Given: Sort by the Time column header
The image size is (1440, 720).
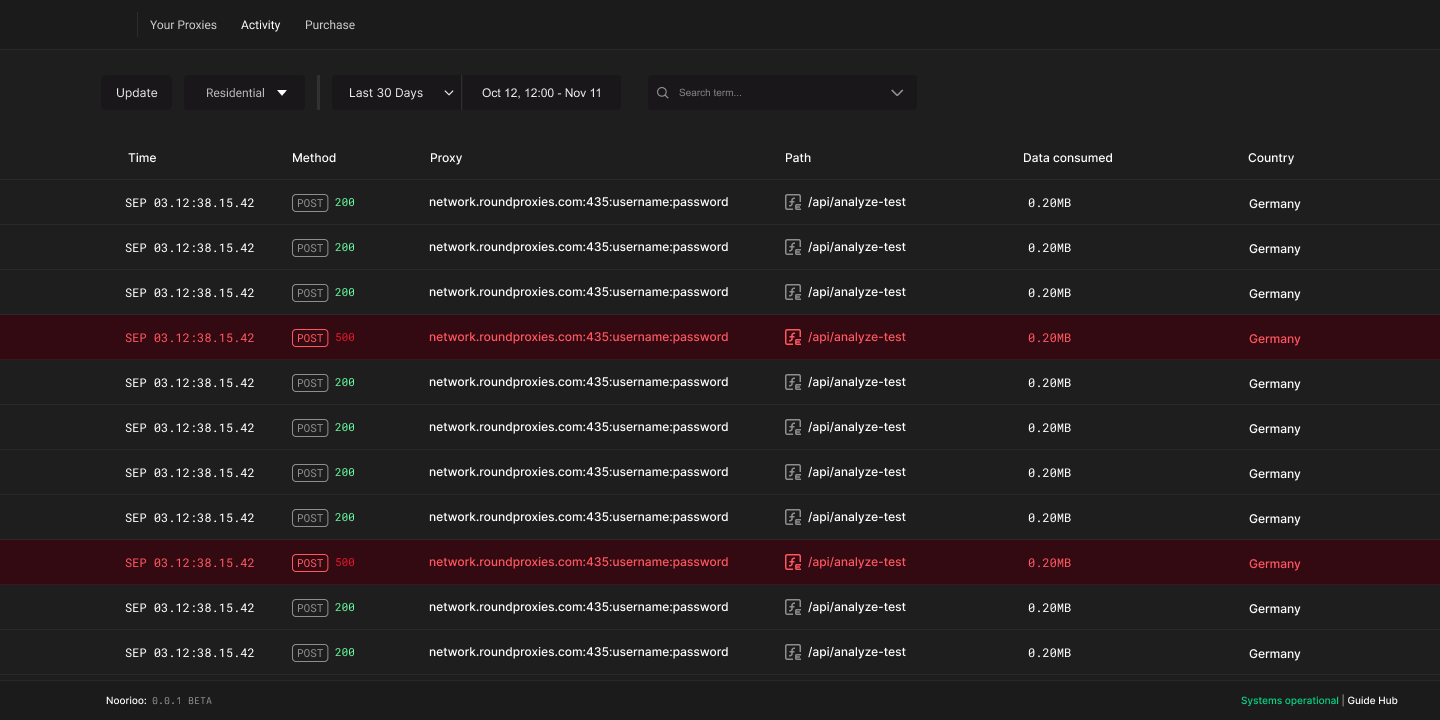Looking at the screenshot, I should (x=142, y=158).
